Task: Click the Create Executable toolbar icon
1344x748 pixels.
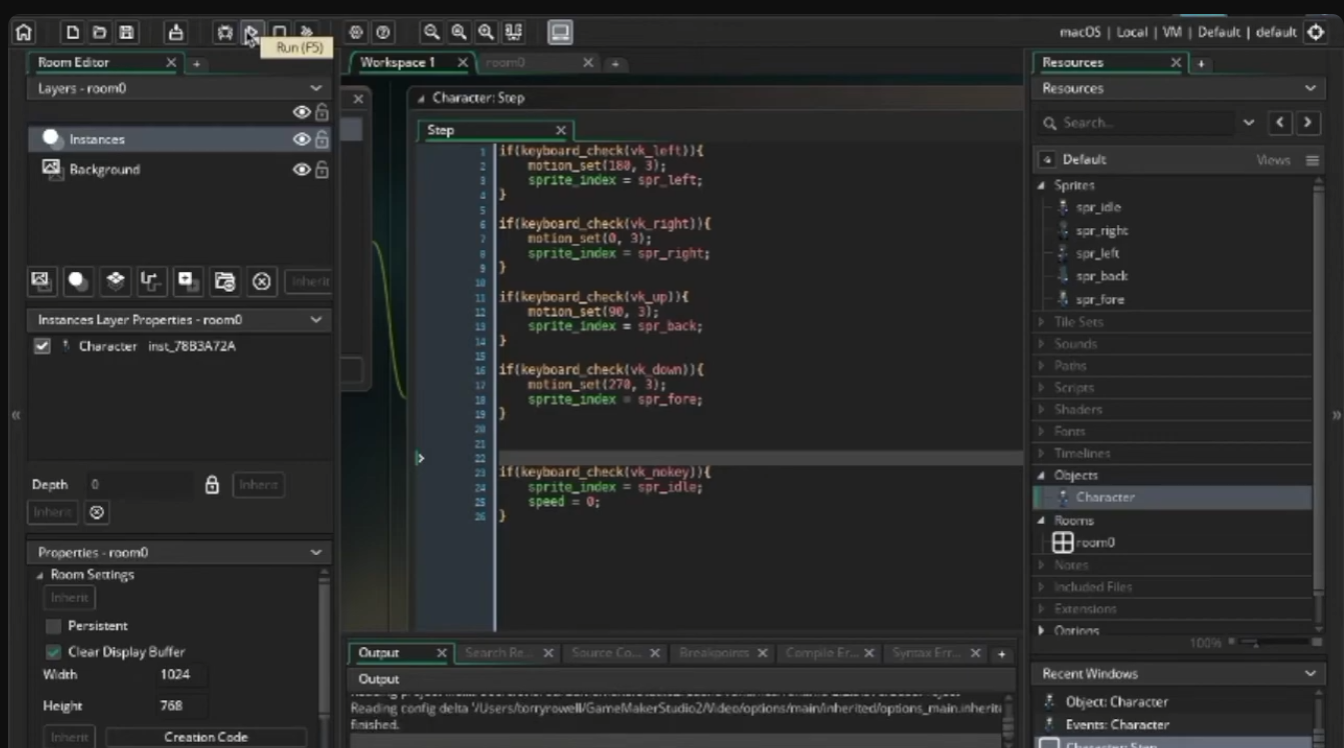Action: (175, 32)
